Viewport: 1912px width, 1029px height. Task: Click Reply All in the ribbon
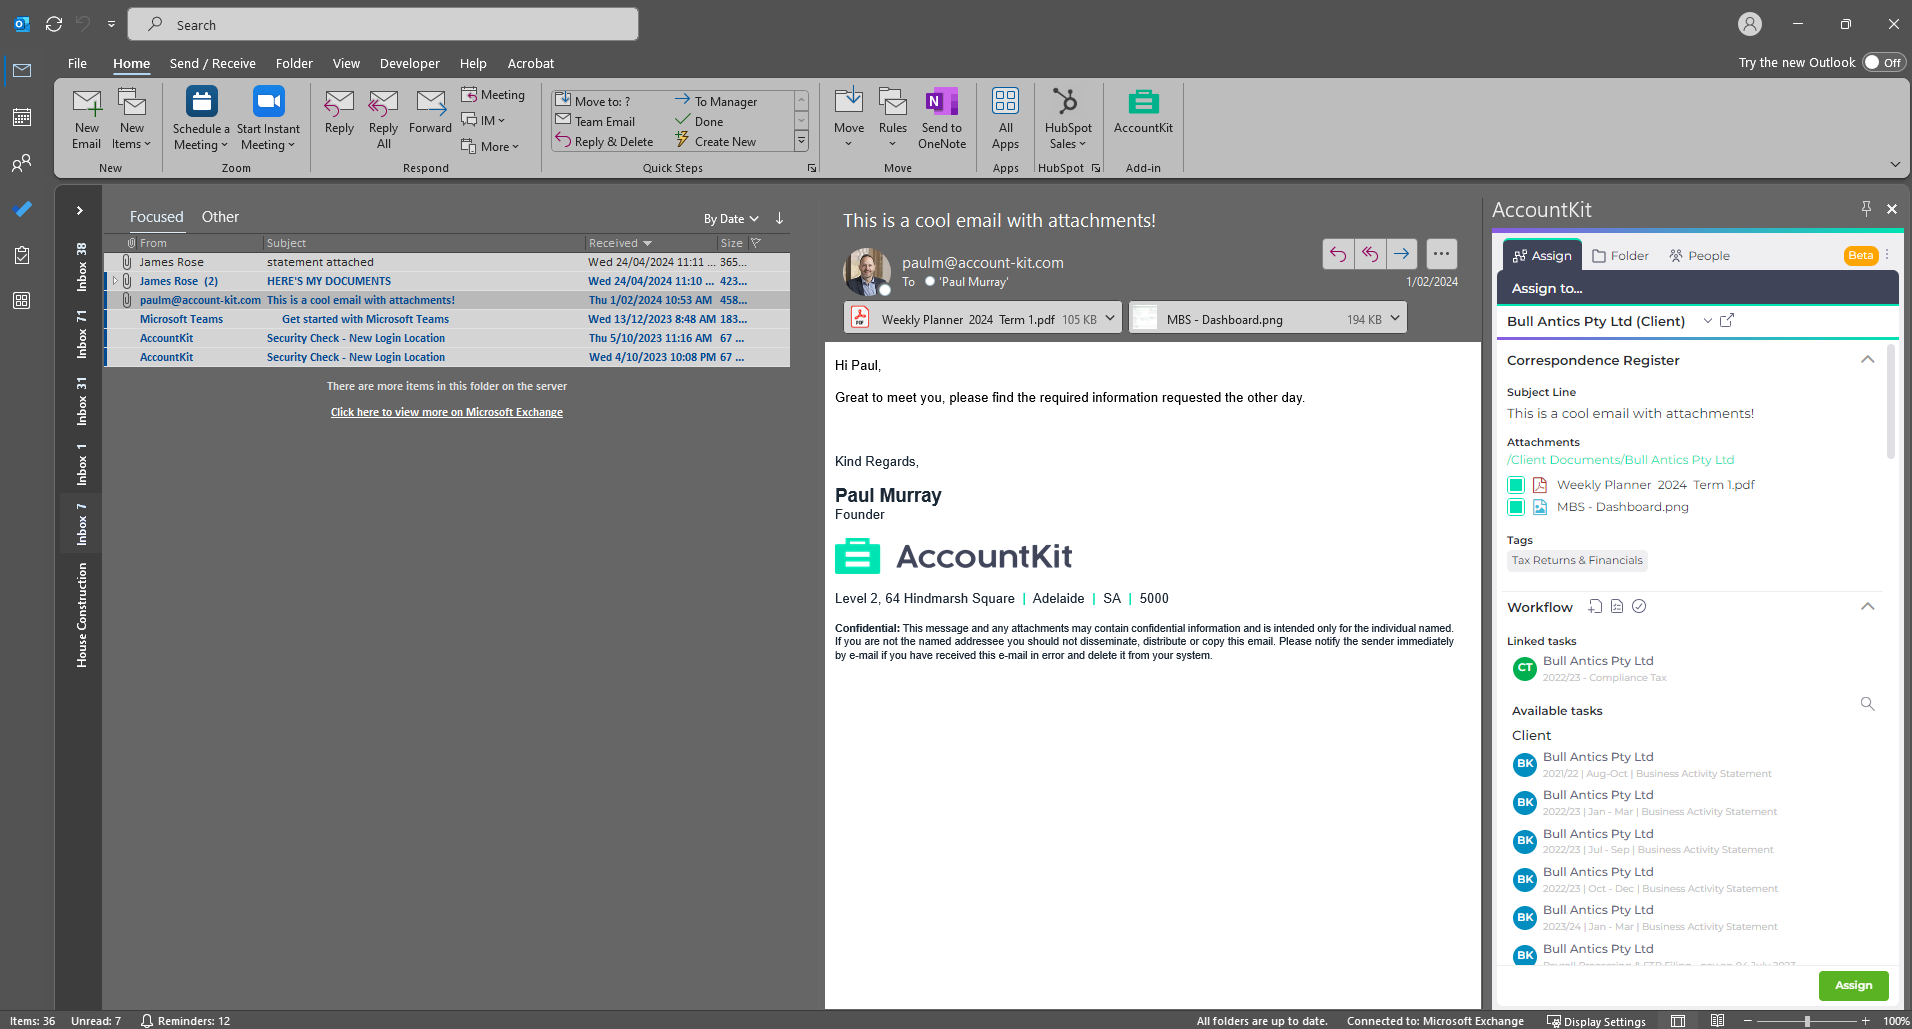point(383,118)
